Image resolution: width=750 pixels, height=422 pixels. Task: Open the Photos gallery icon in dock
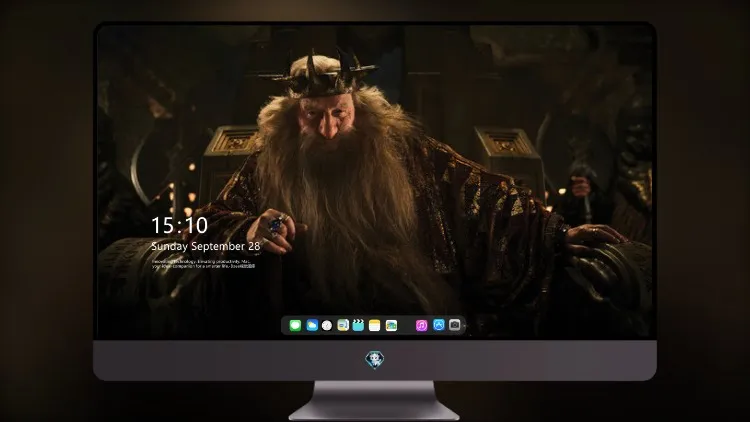click(391, 326)
